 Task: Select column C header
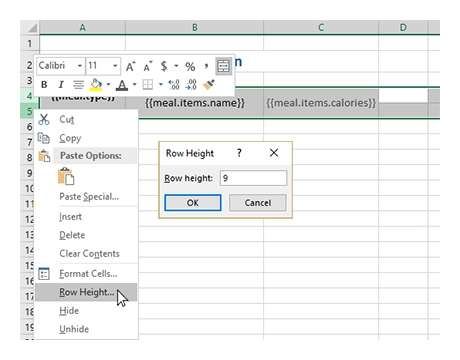point(321,27)
